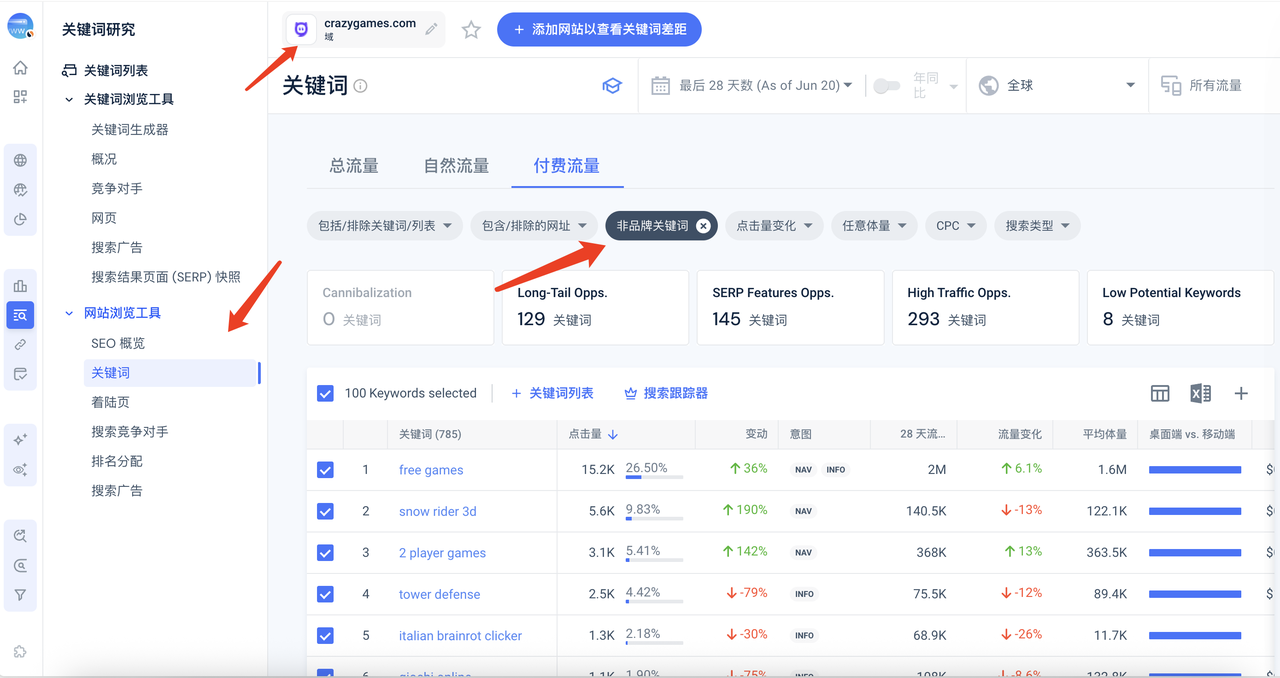The width and height of the screenshot is (1280, 678).
Task: Remove the 非品牌关键词 filter with X
Action: point(703,226)
